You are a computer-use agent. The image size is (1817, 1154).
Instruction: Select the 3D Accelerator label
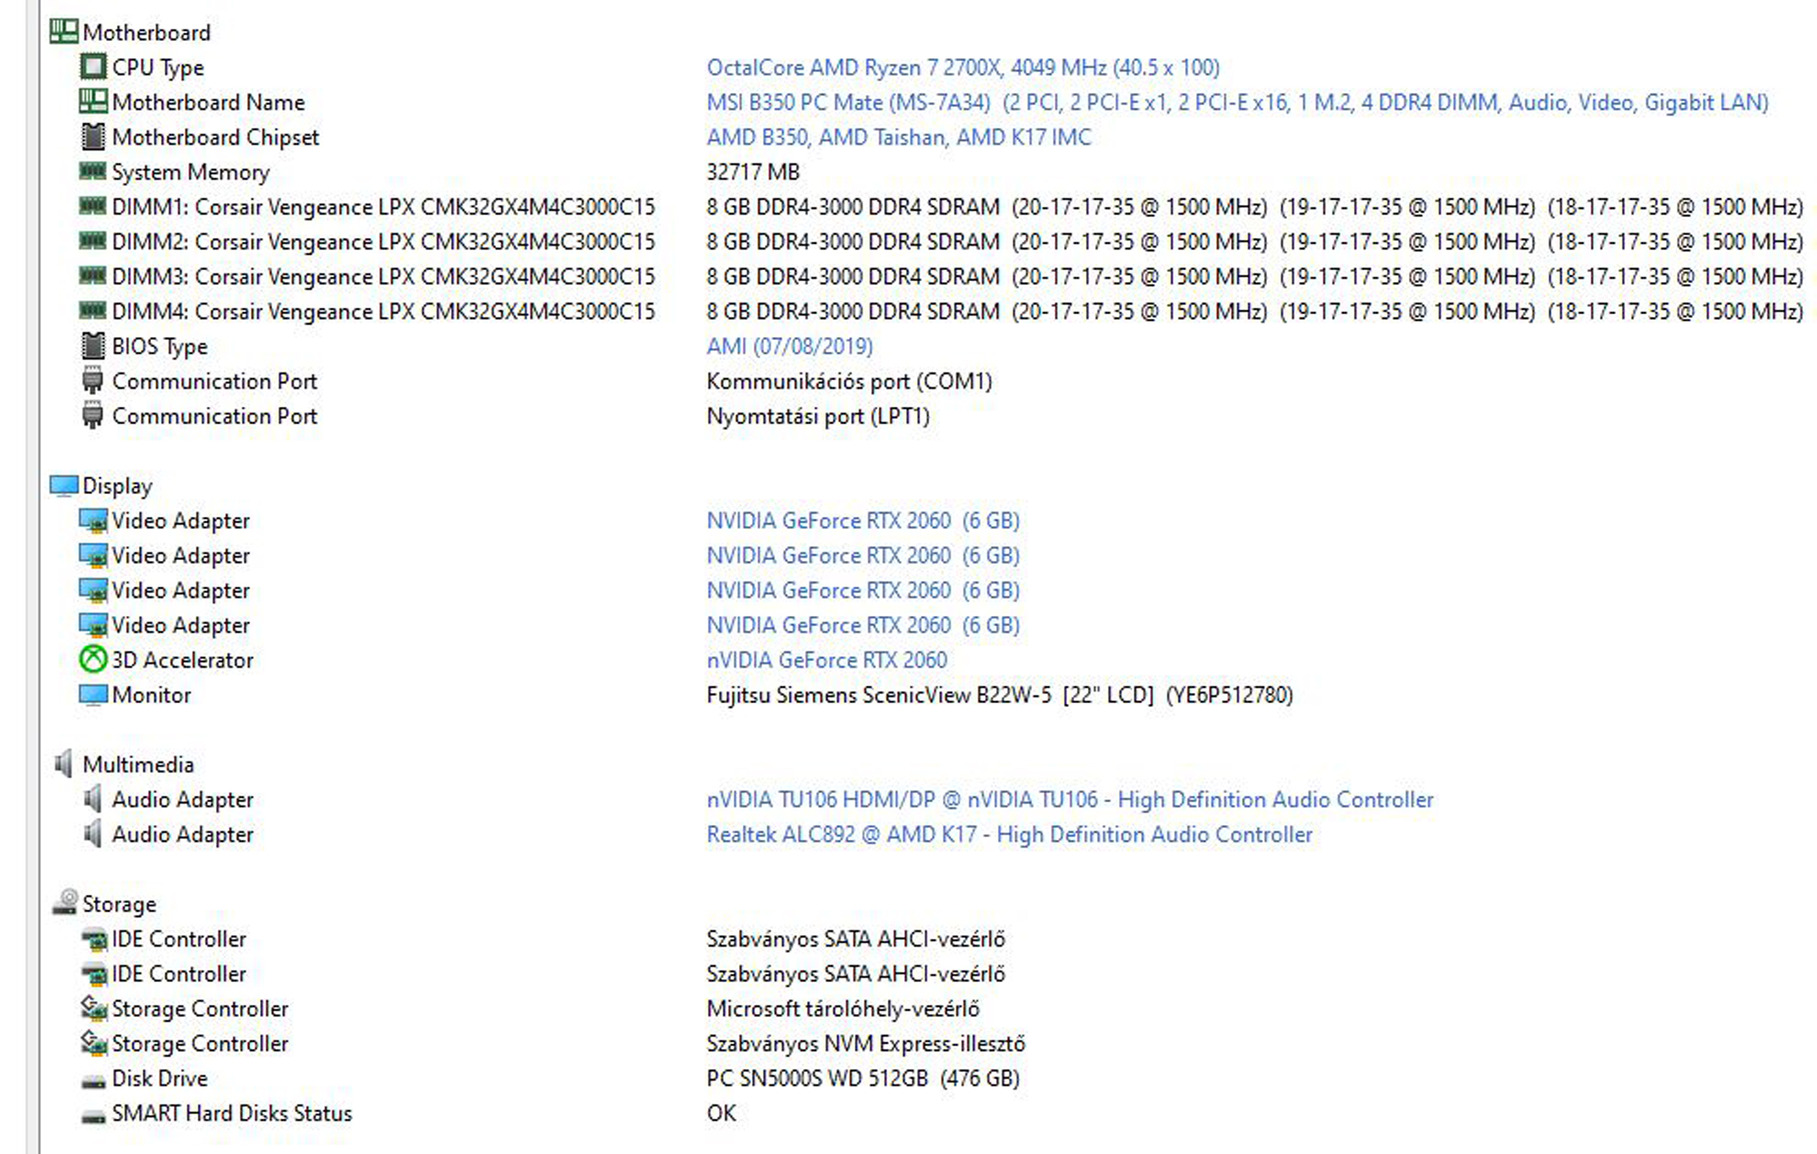coord(183,660)
